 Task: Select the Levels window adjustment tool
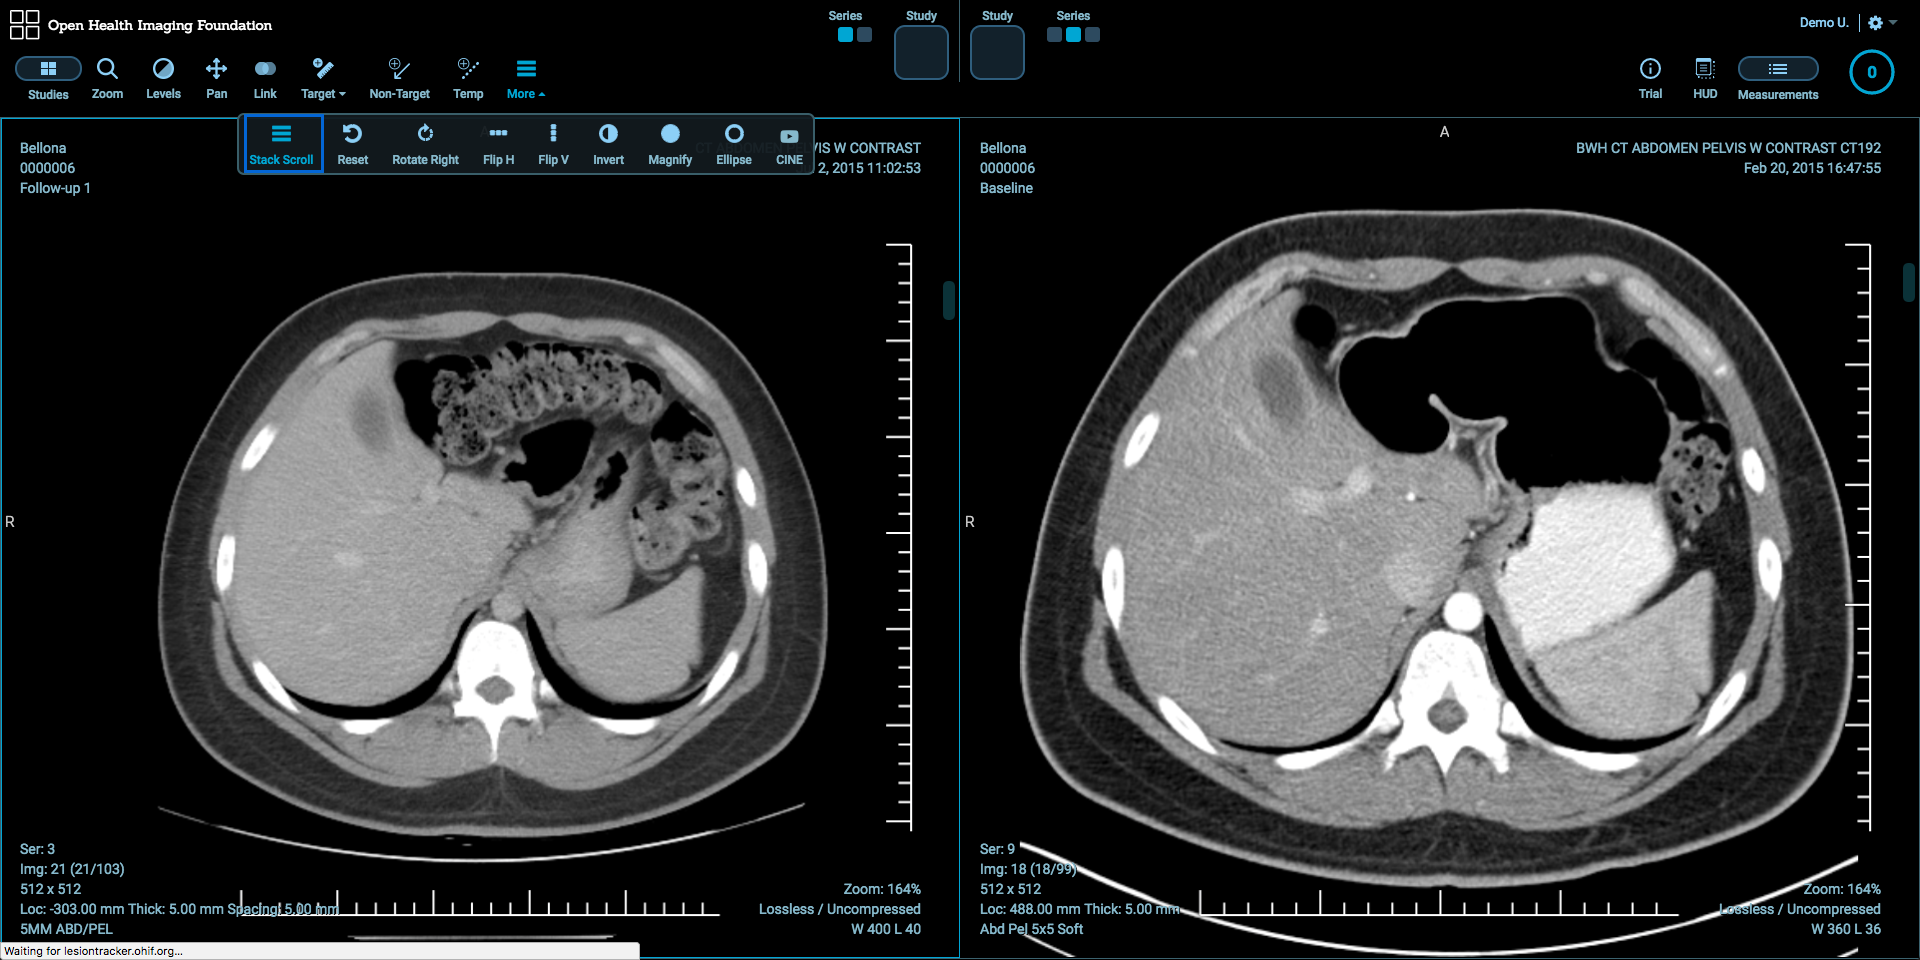tap(163, 78)
